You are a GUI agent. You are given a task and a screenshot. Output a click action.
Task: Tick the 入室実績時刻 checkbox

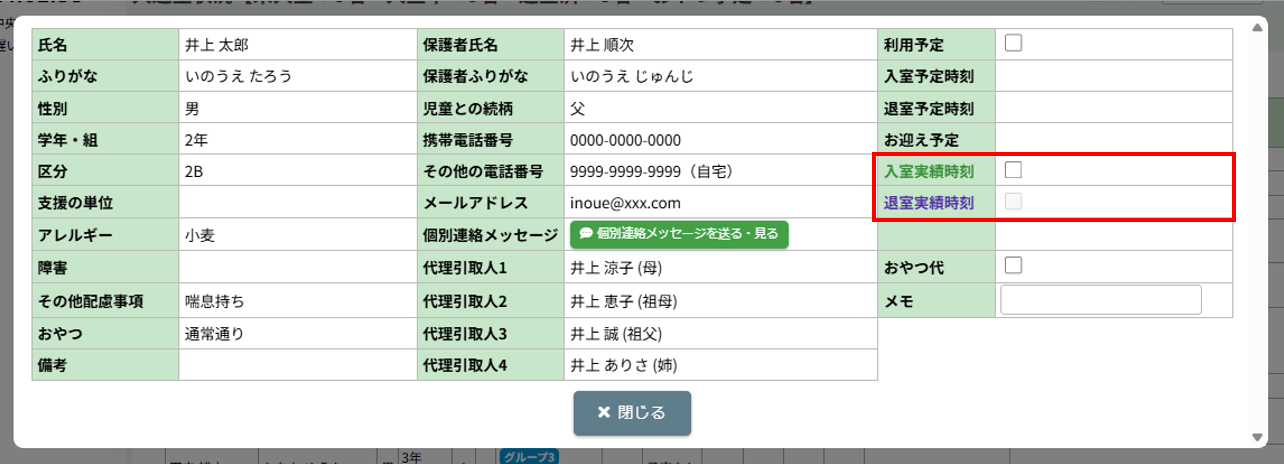coord(1013,170)
